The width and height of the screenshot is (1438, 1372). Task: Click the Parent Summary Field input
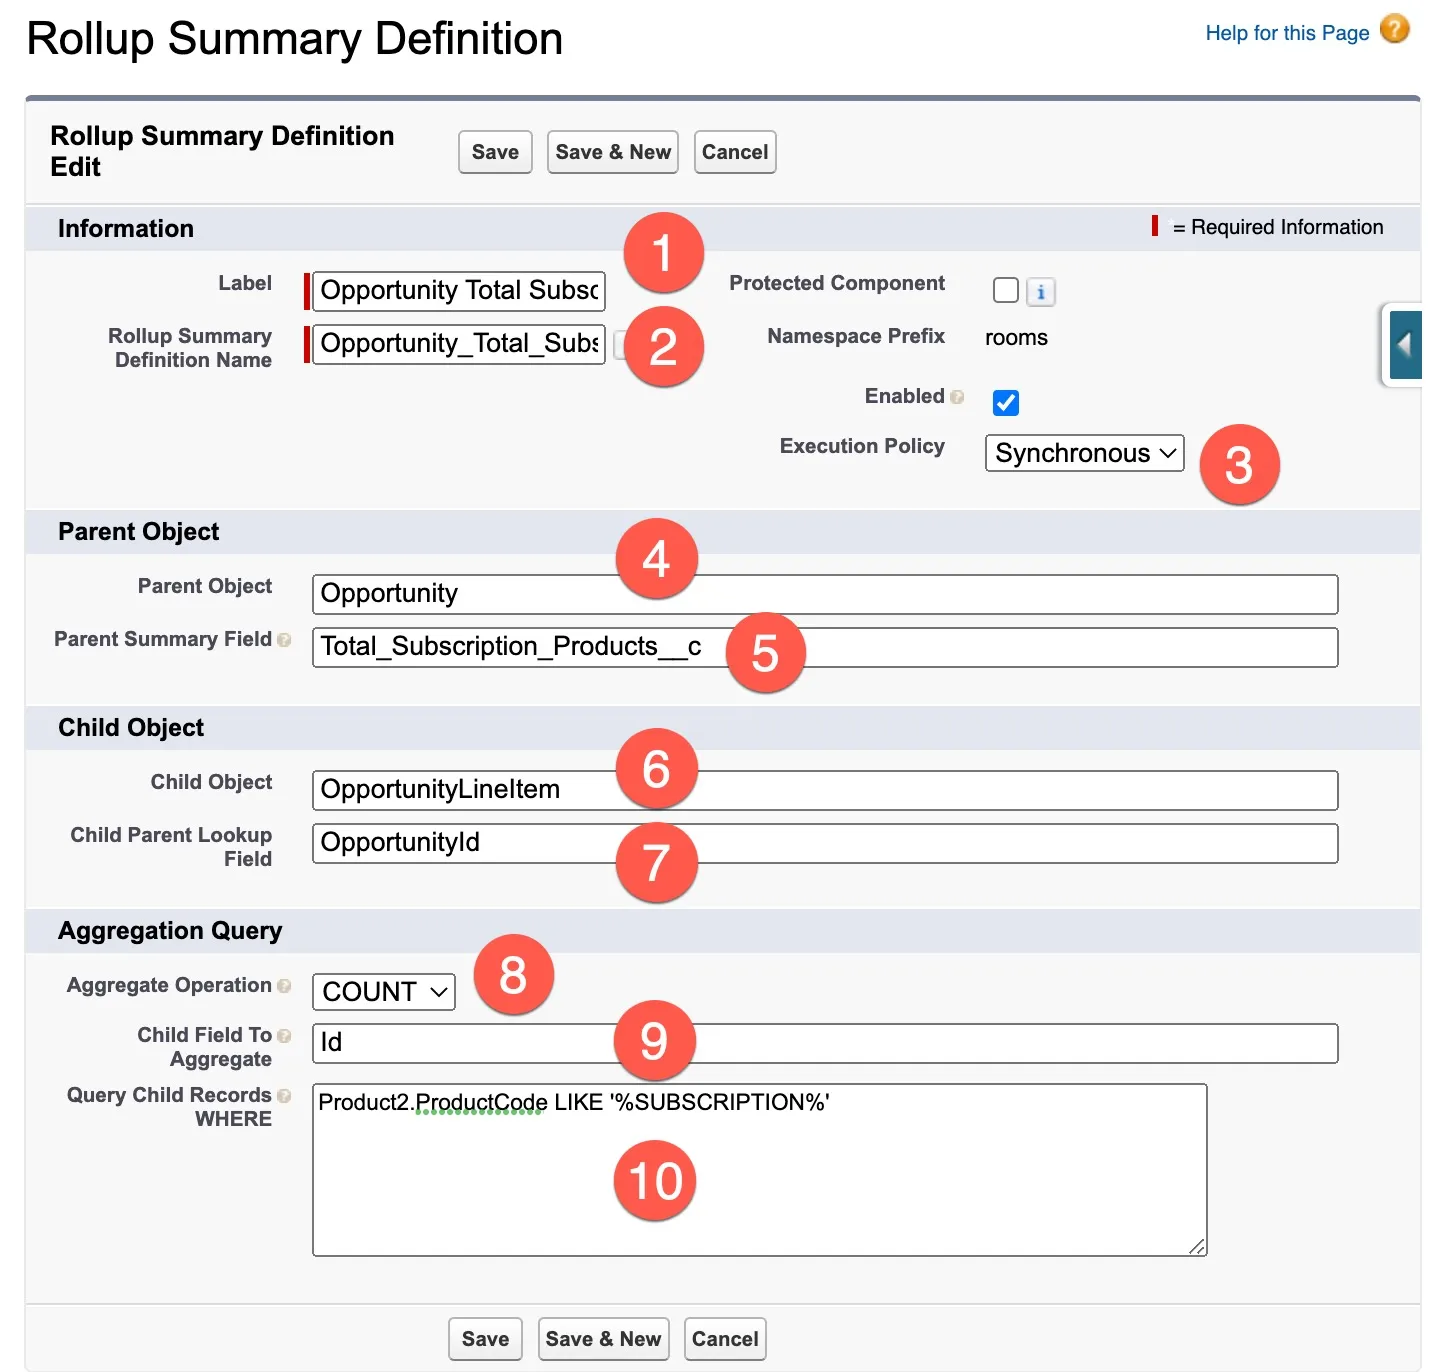click(825, 647)
